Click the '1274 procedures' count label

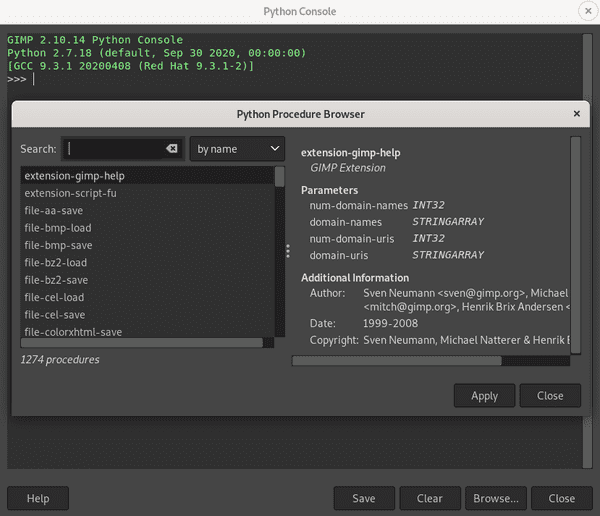(x=60, y=359)
